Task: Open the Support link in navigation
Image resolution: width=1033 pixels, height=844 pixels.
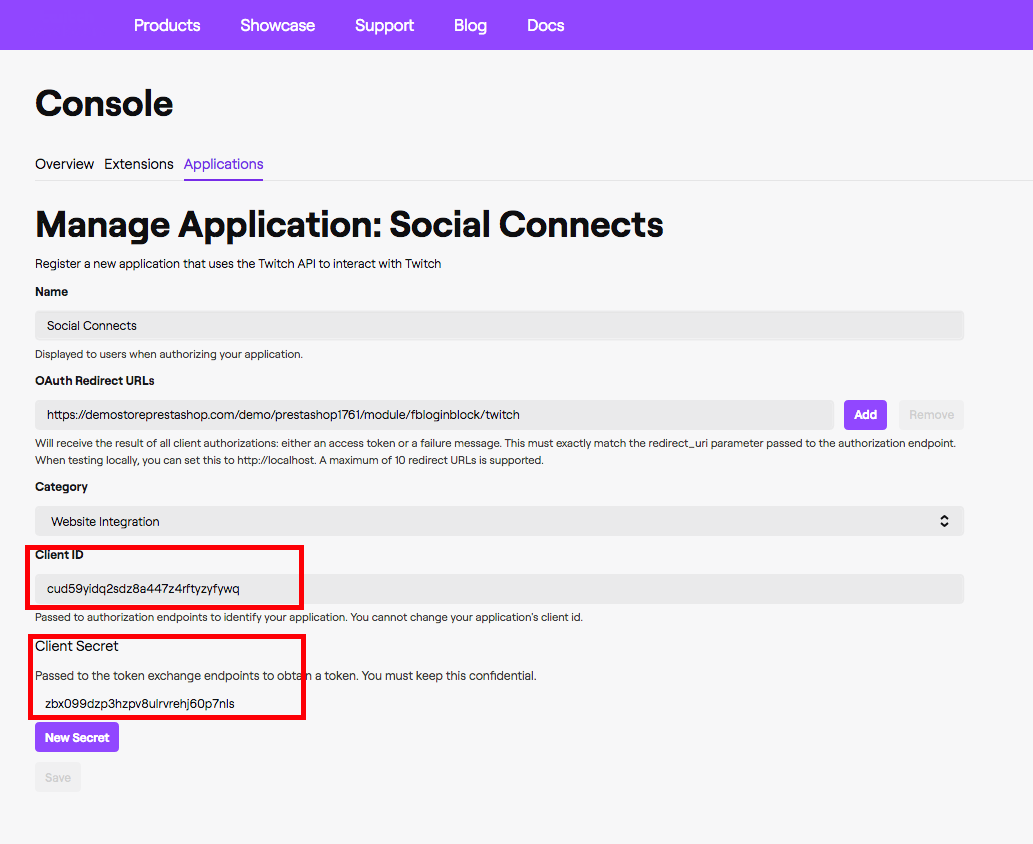Action: tap(384, 25)
